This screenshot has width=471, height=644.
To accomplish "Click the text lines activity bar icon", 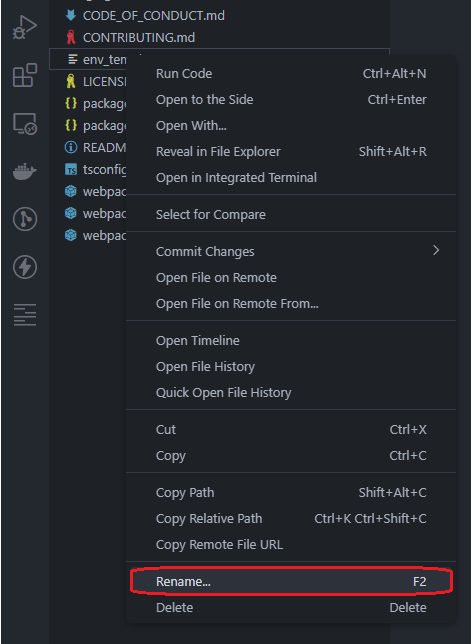I will coord(25,315).
